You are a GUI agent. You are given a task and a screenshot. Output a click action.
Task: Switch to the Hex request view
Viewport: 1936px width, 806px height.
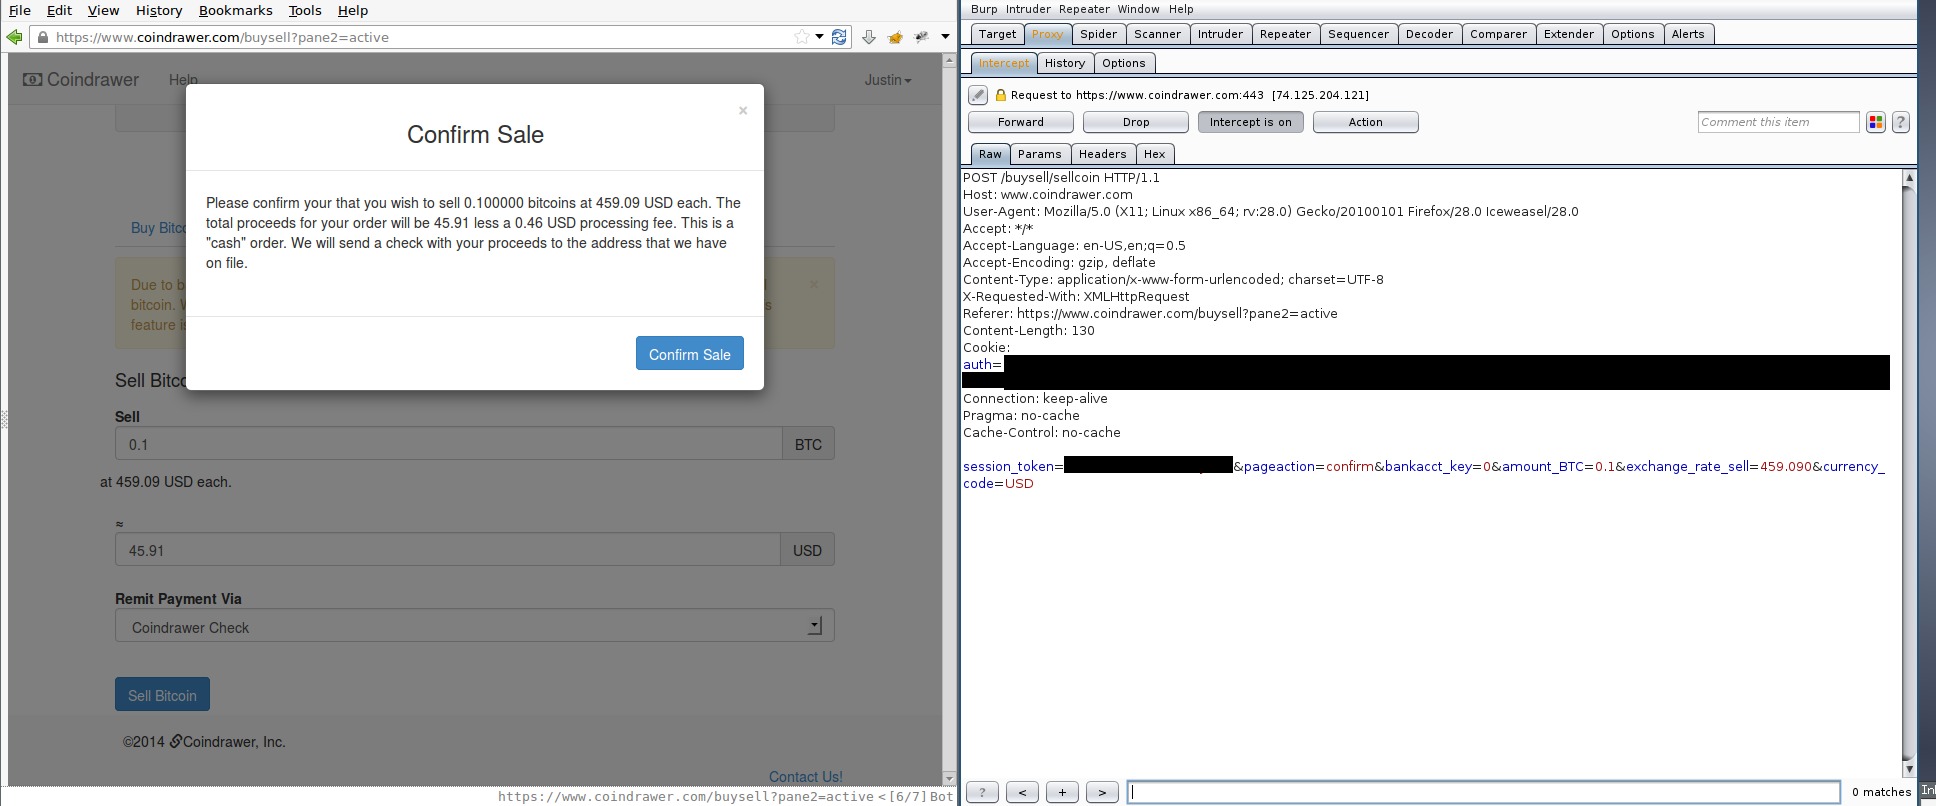point(1155,154)
